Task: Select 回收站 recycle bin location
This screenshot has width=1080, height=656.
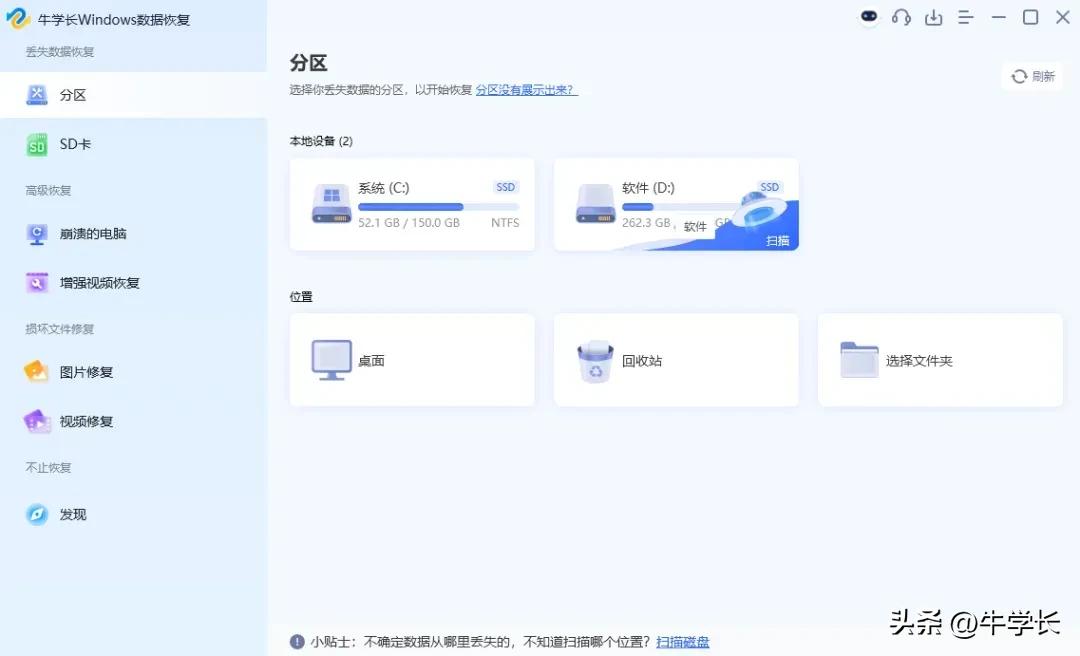Action: 675,360
